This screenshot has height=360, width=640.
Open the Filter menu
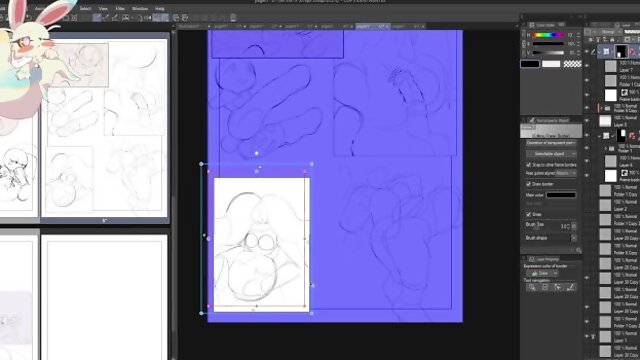pyautogui.click(x=120, y=9)
